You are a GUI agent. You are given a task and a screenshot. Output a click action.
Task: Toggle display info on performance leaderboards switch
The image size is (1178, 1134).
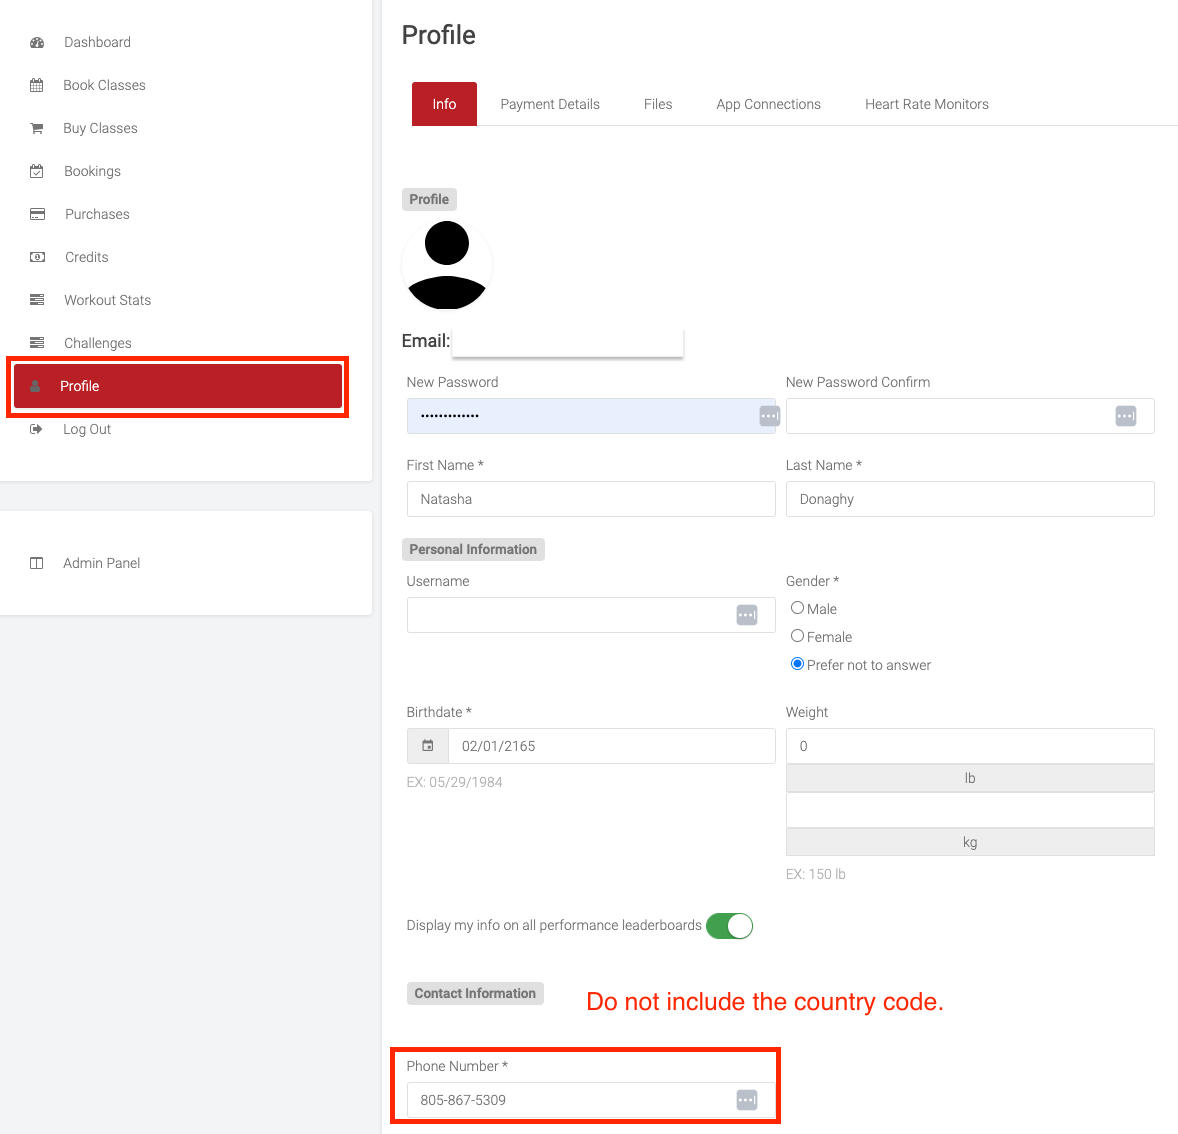(729, 926)
